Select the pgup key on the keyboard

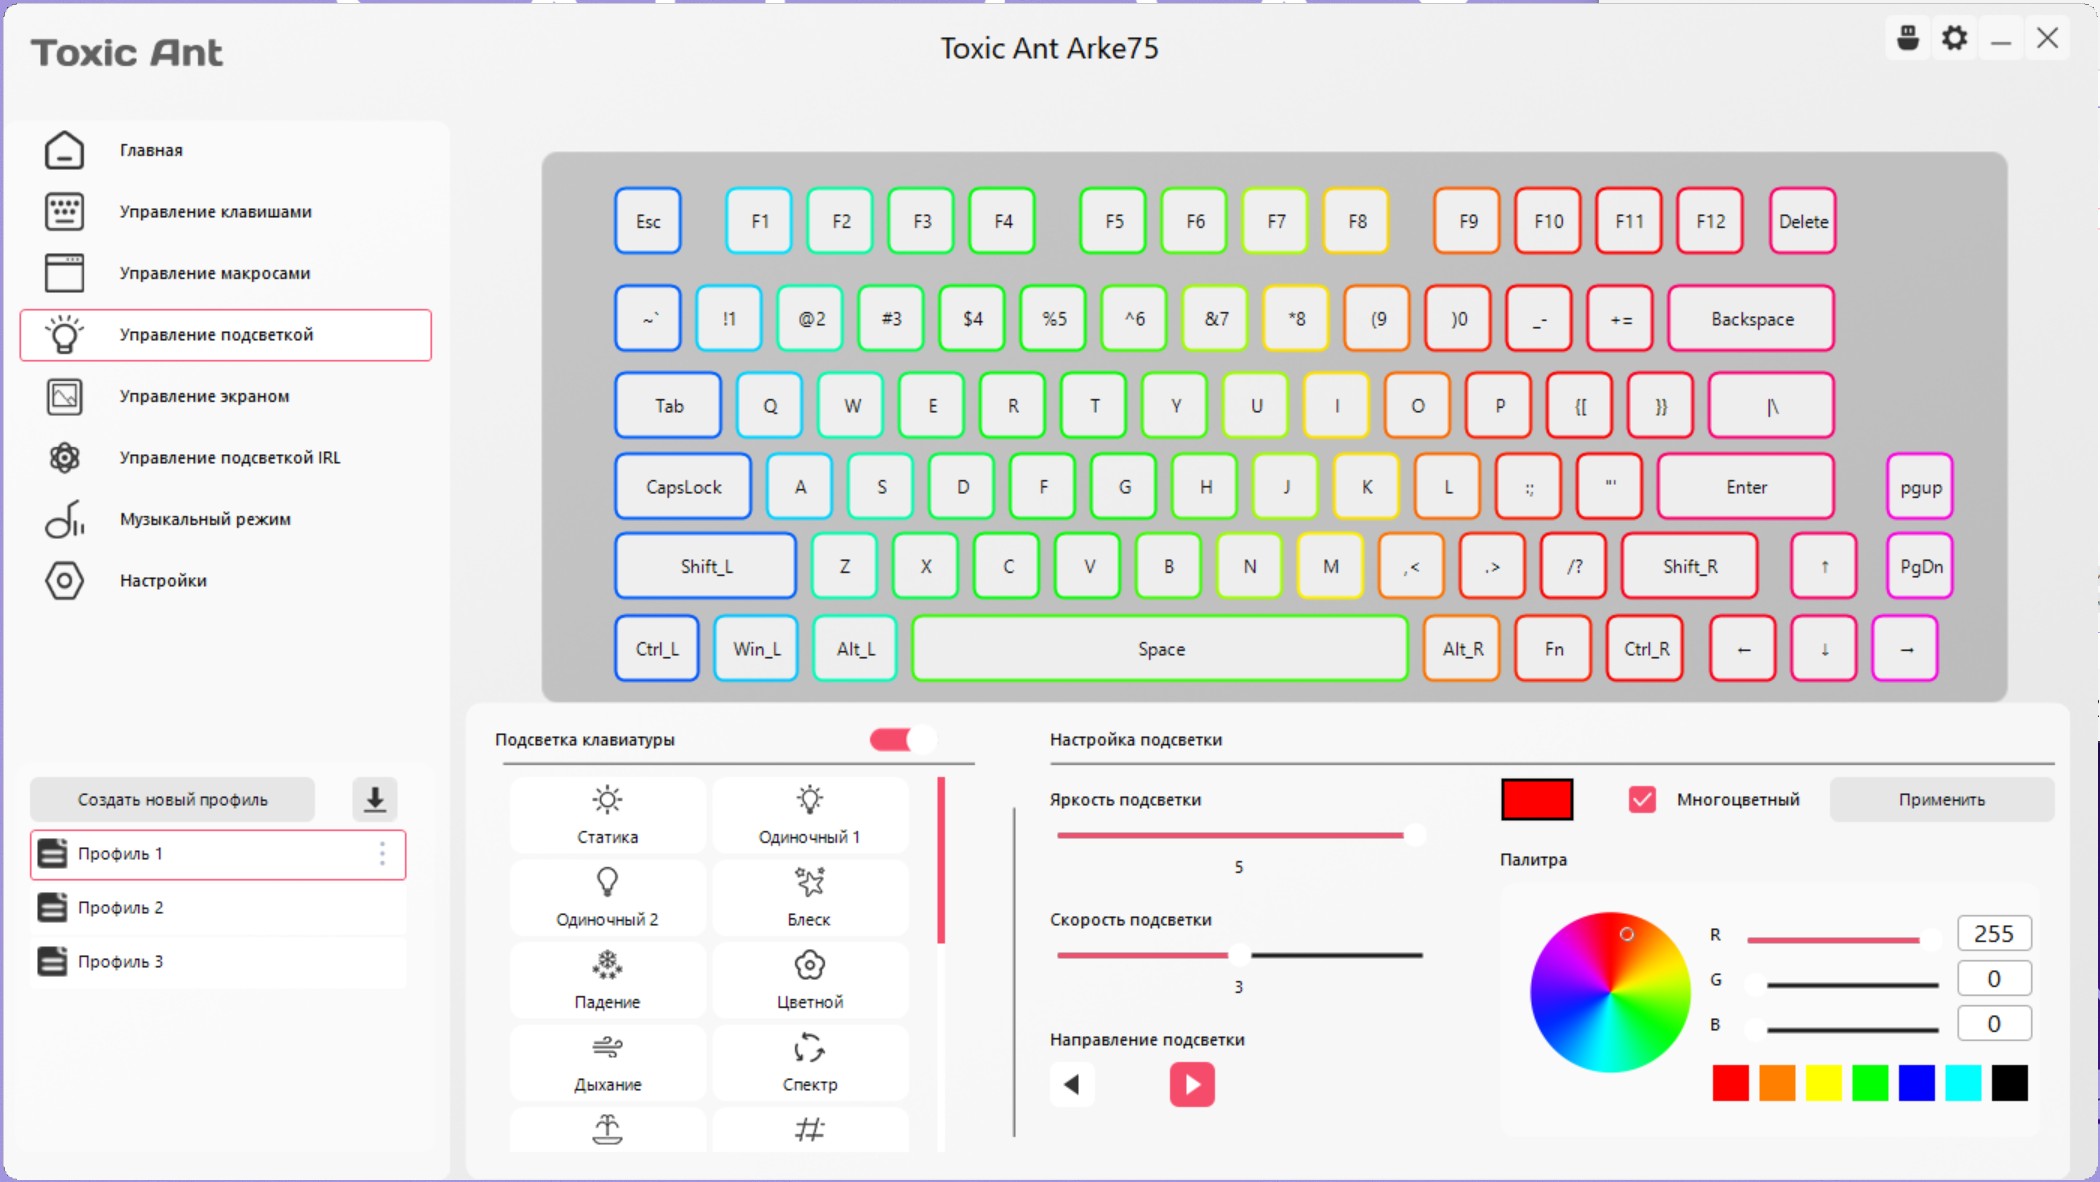[x=1921, y=487]
